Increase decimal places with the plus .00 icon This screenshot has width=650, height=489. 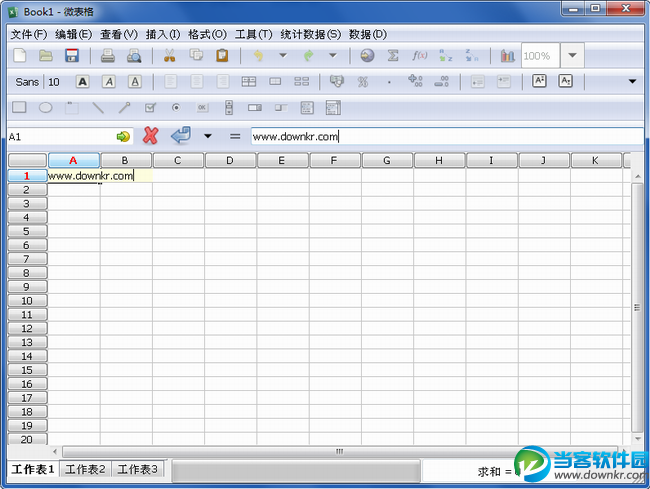[x=415, y=80]
